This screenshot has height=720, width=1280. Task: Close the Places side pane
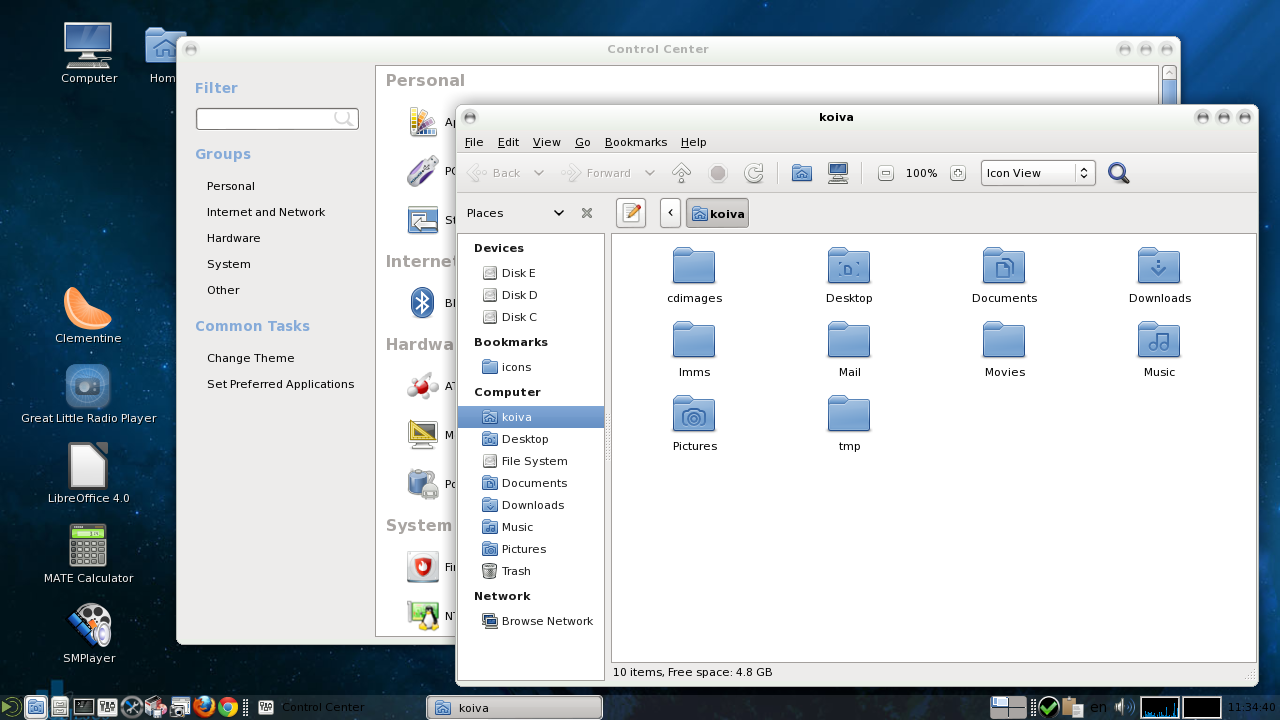(587, 213)
